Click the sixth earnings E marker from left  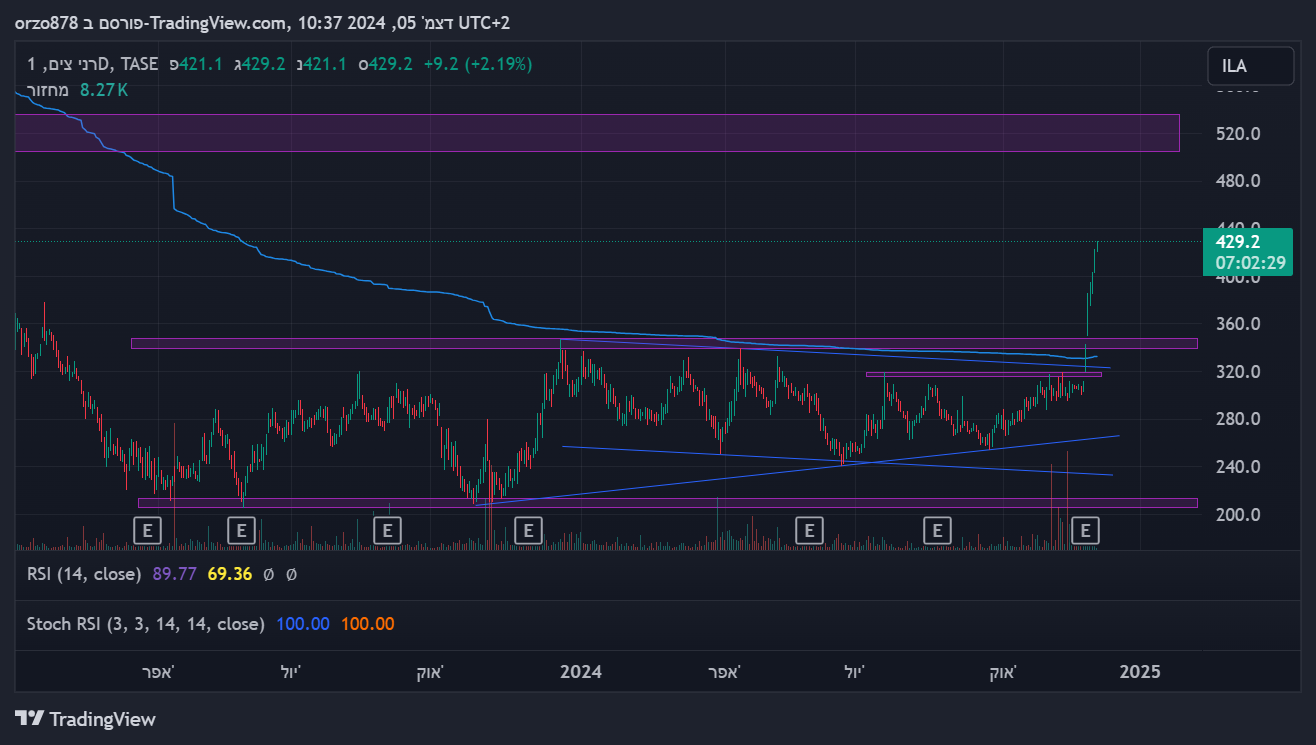click(x=936, y=530)
